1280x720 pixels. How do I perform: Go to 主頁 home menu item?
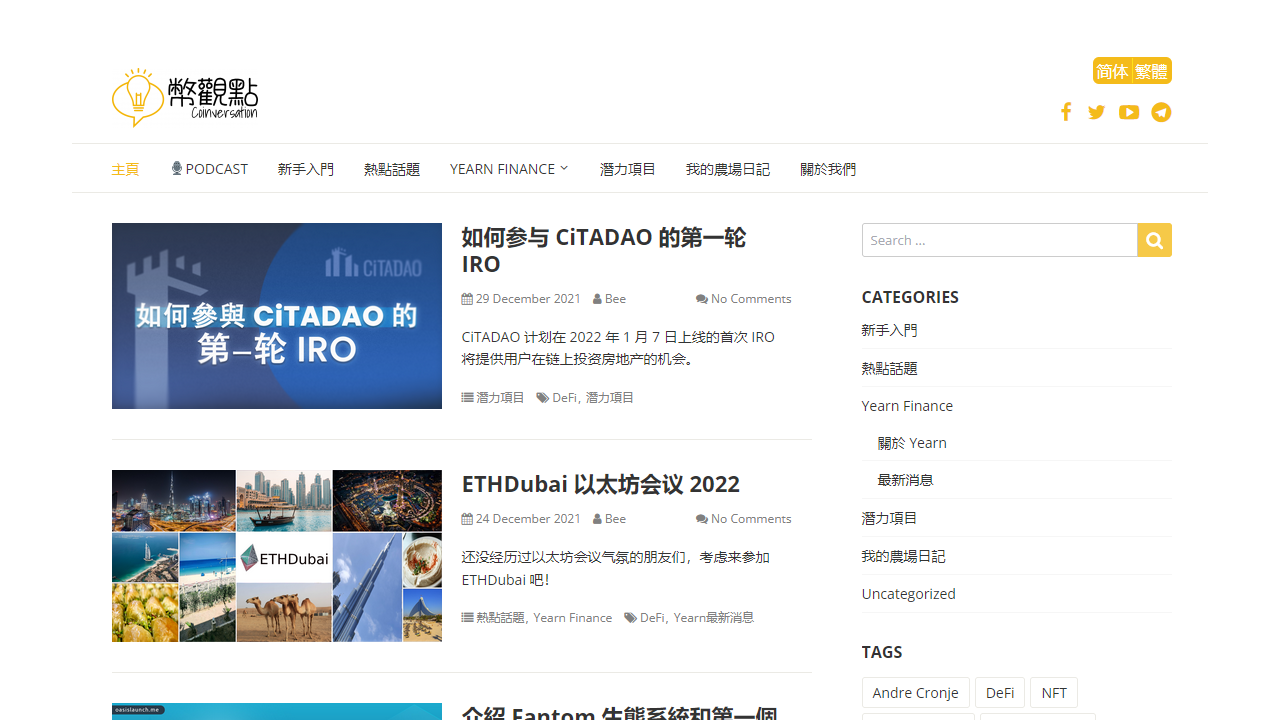coord(125,169)
